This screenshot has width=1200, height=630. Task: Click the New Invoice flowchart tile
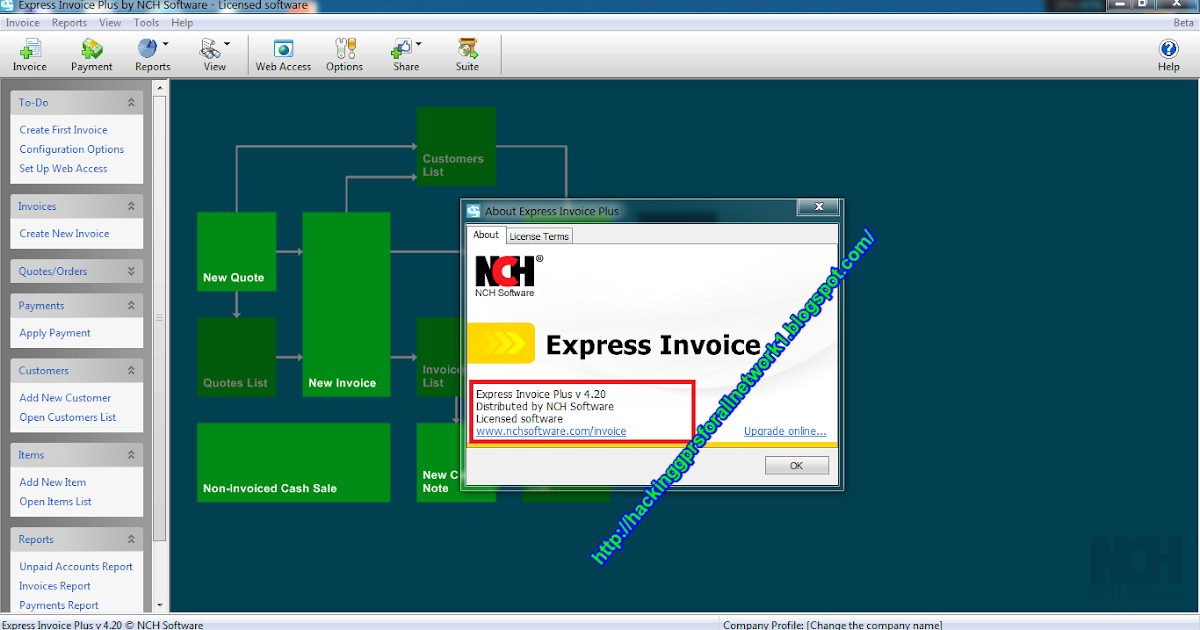[x=346, y=304]
